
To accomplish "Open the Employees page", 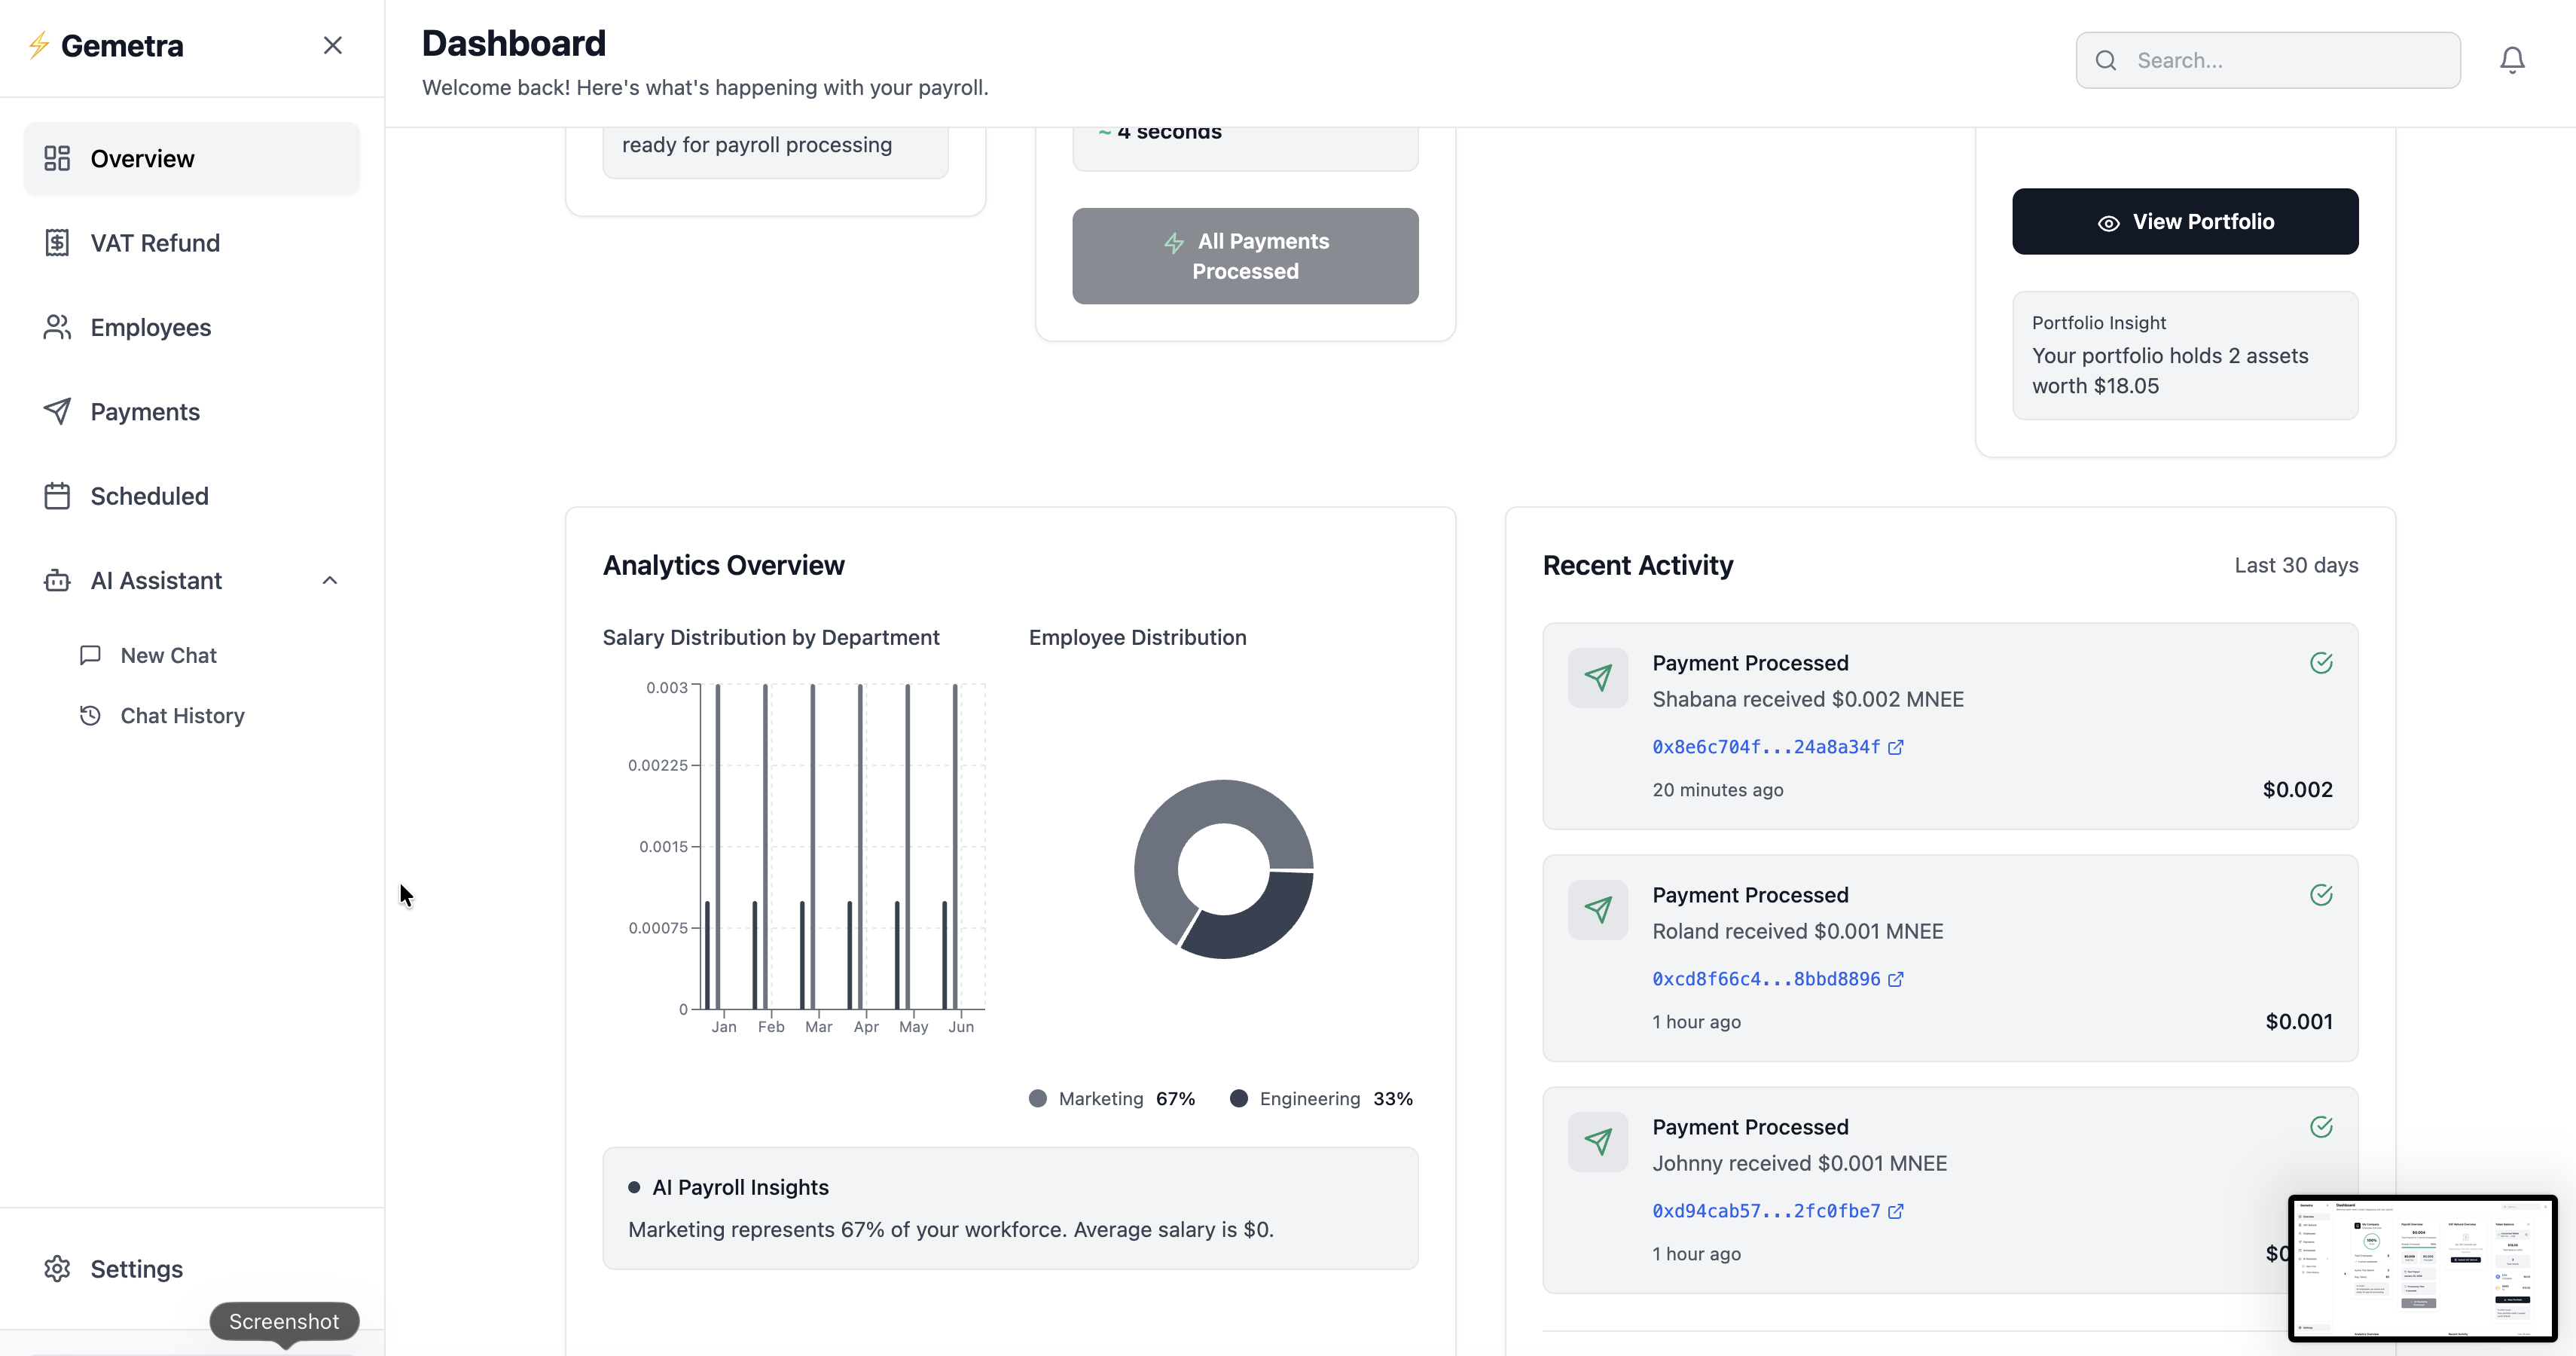I will pos(150,327).
